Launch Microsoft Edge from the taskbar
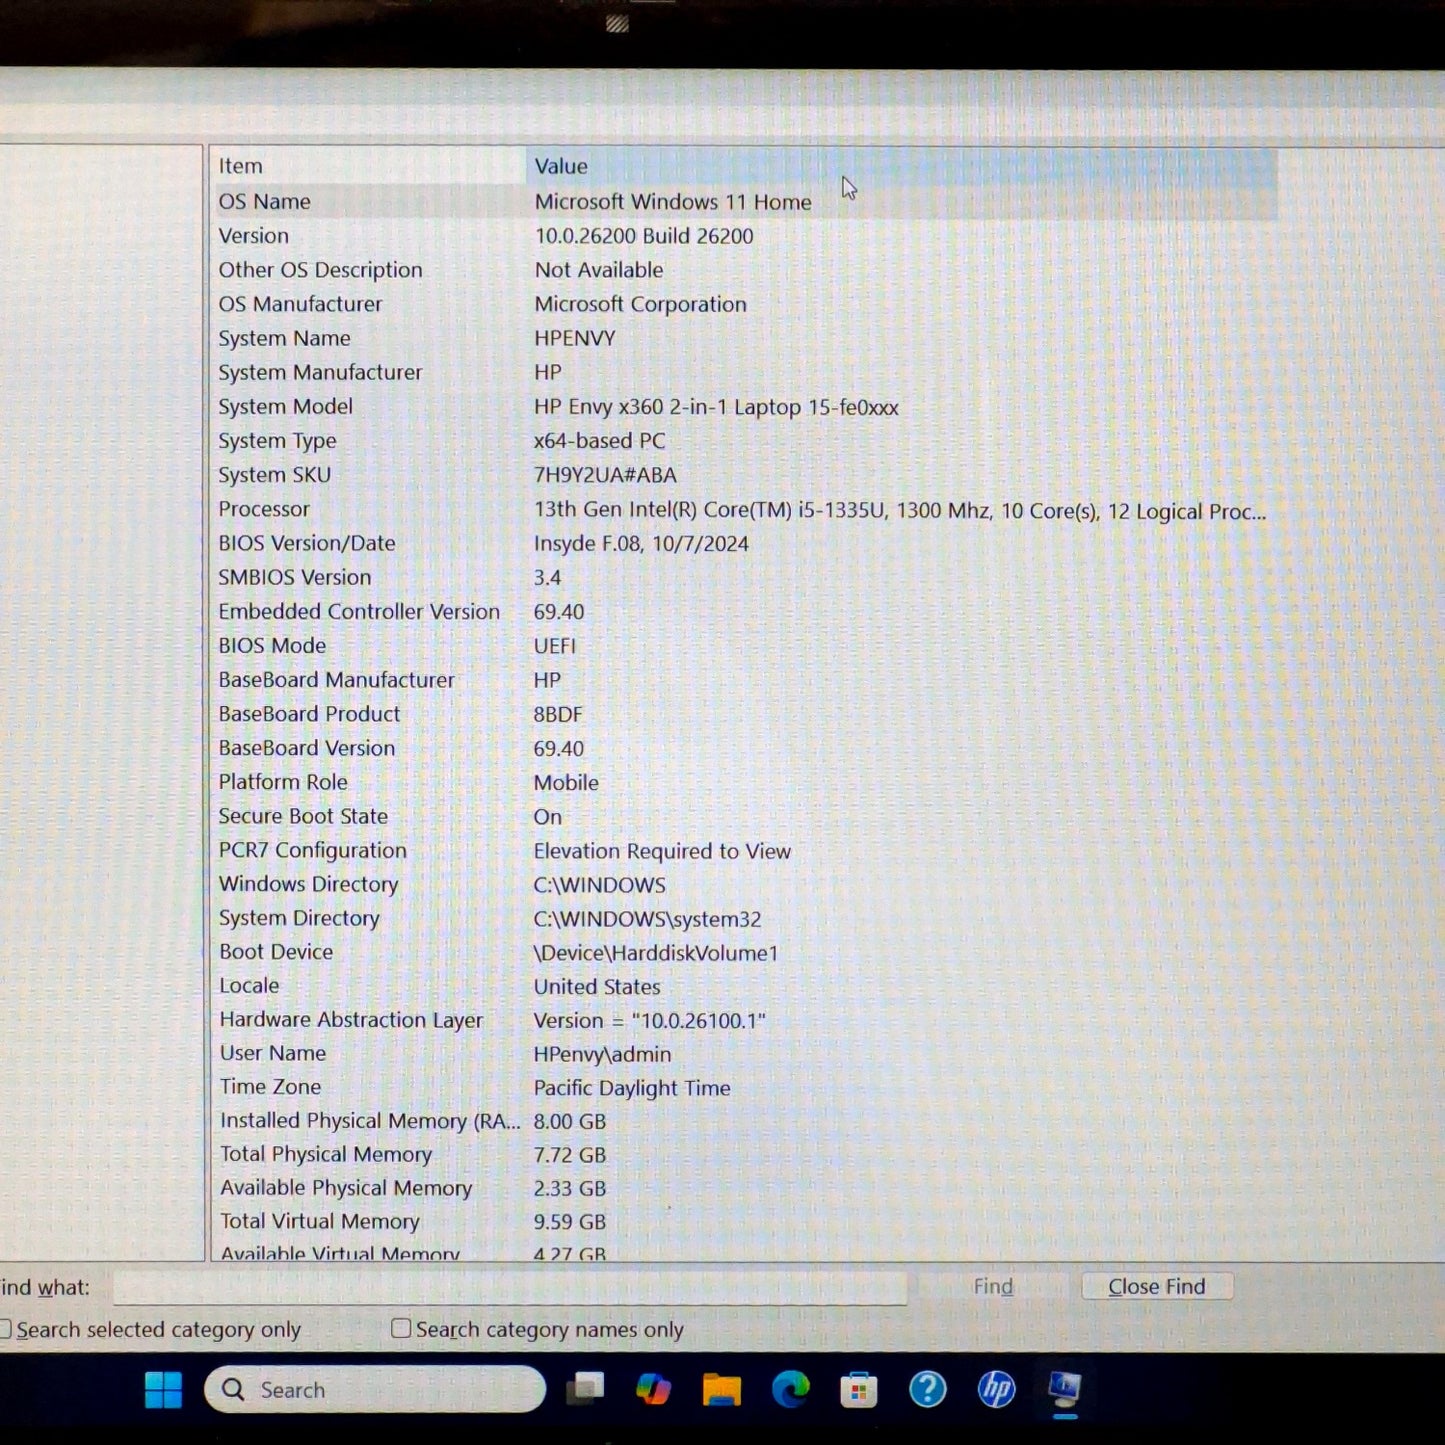1445x1445 pixels. tap(790, 1389)
